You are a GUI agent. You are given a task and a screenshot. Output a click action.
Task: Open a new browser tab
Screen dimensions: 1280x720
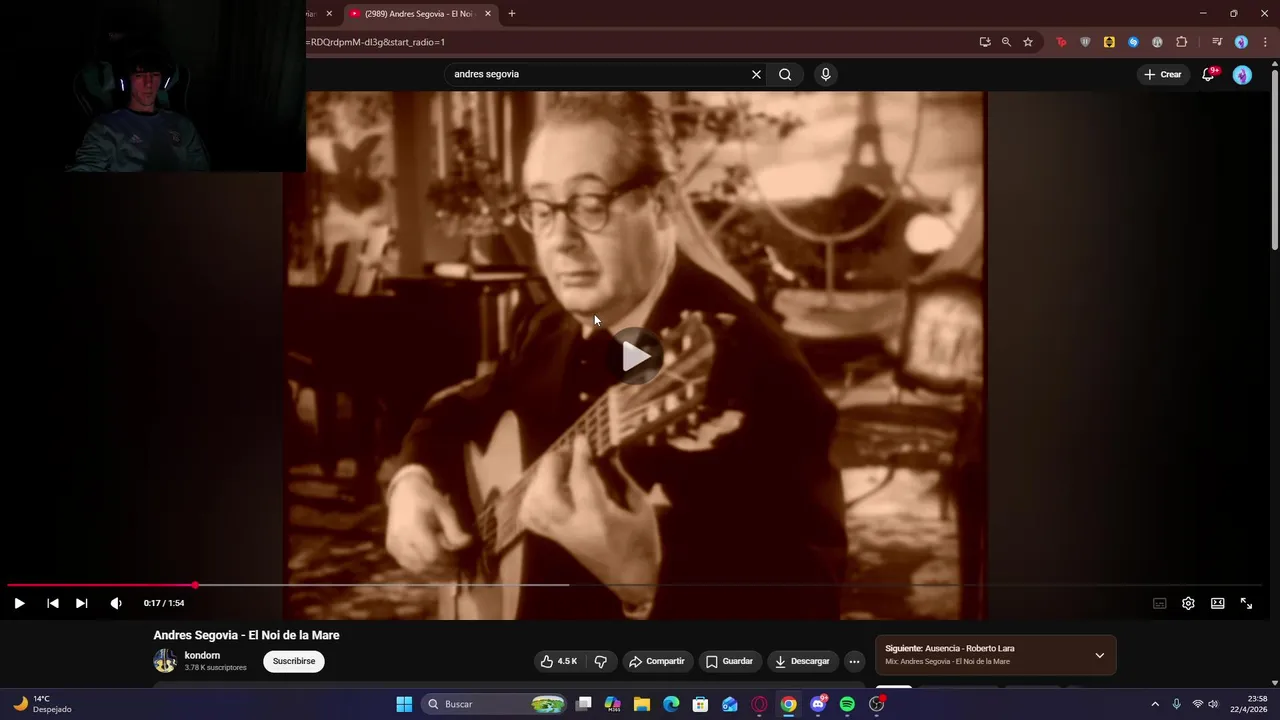(512, 14)
